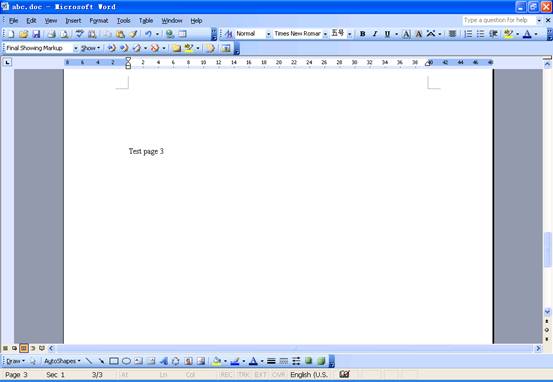The image size is (553, 382).
Task: Click the spelling status book icon
Action: tap(345, 374)
